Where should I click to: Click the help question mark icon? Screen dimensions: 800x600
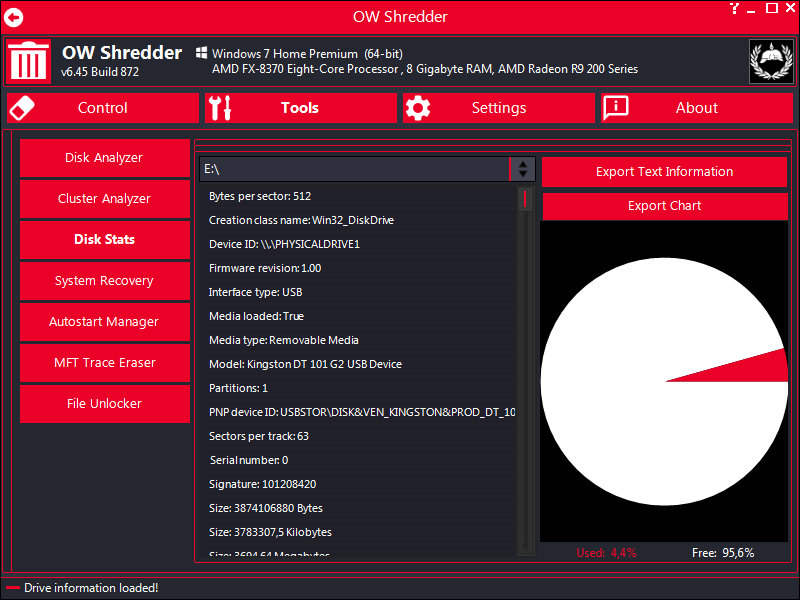pos(734,8)
